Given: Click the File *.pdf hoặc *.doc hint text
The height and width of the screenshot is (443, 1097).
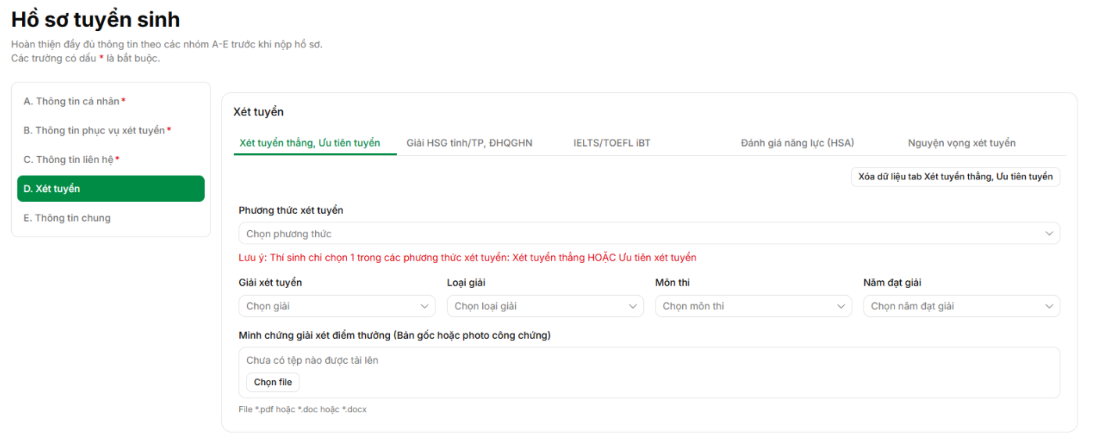Looking at the screenshot, I should 302,409.
